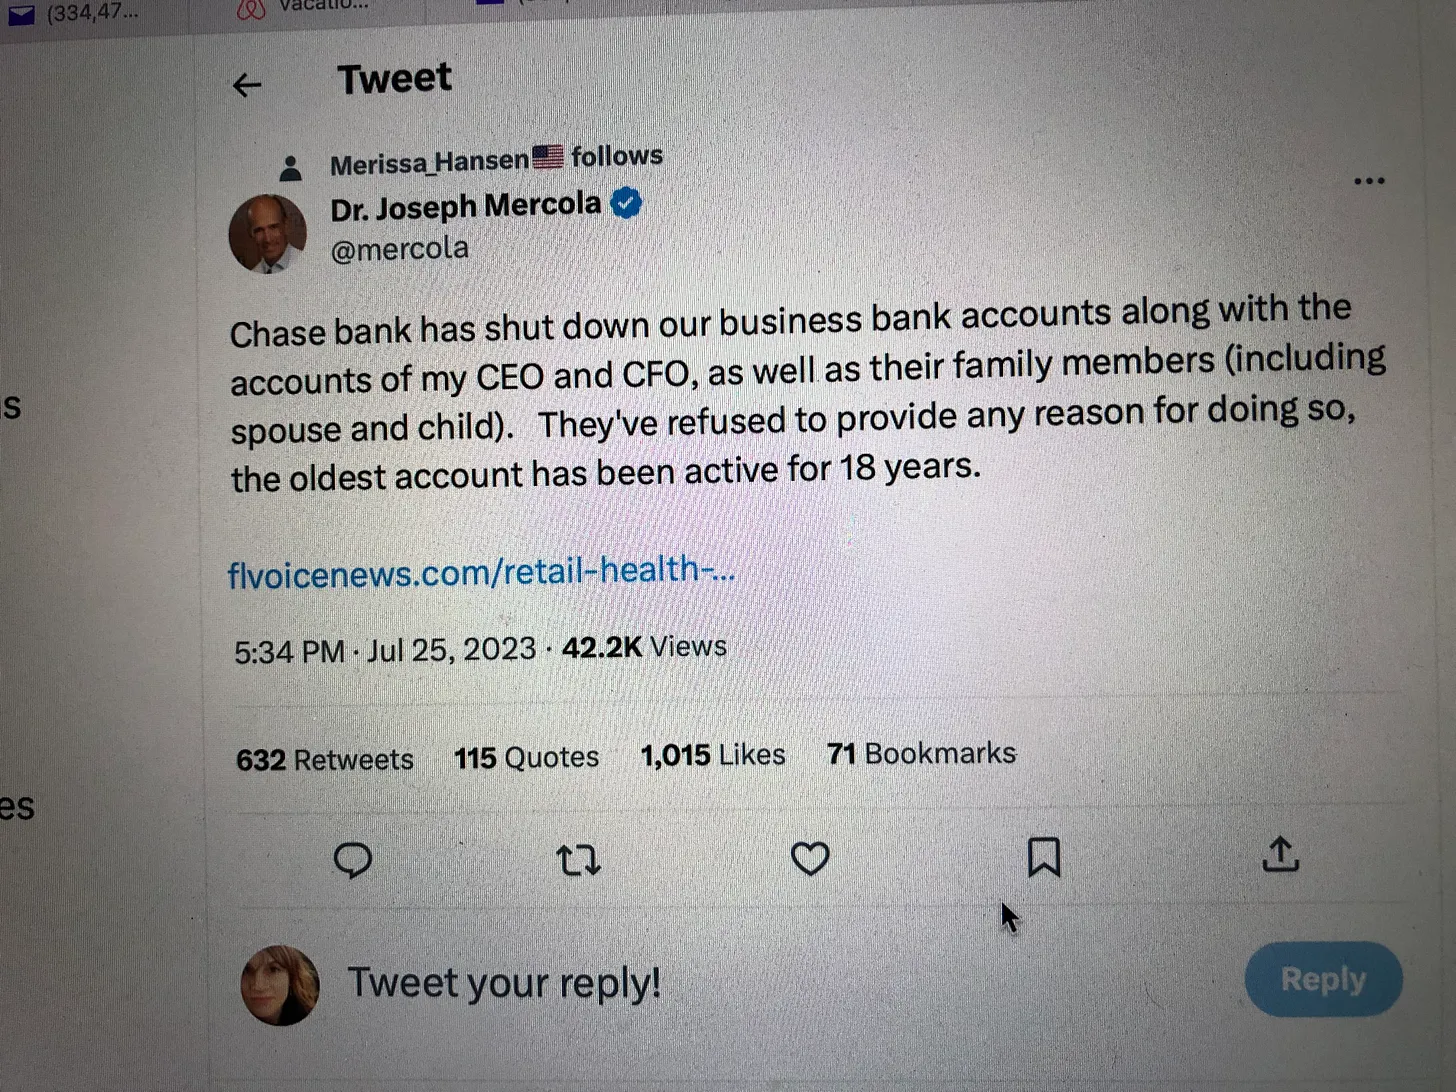The height and width of the screenshot is (1092, 1456).
Task: Bookmark this tweet
Action: coord(1044,857)
